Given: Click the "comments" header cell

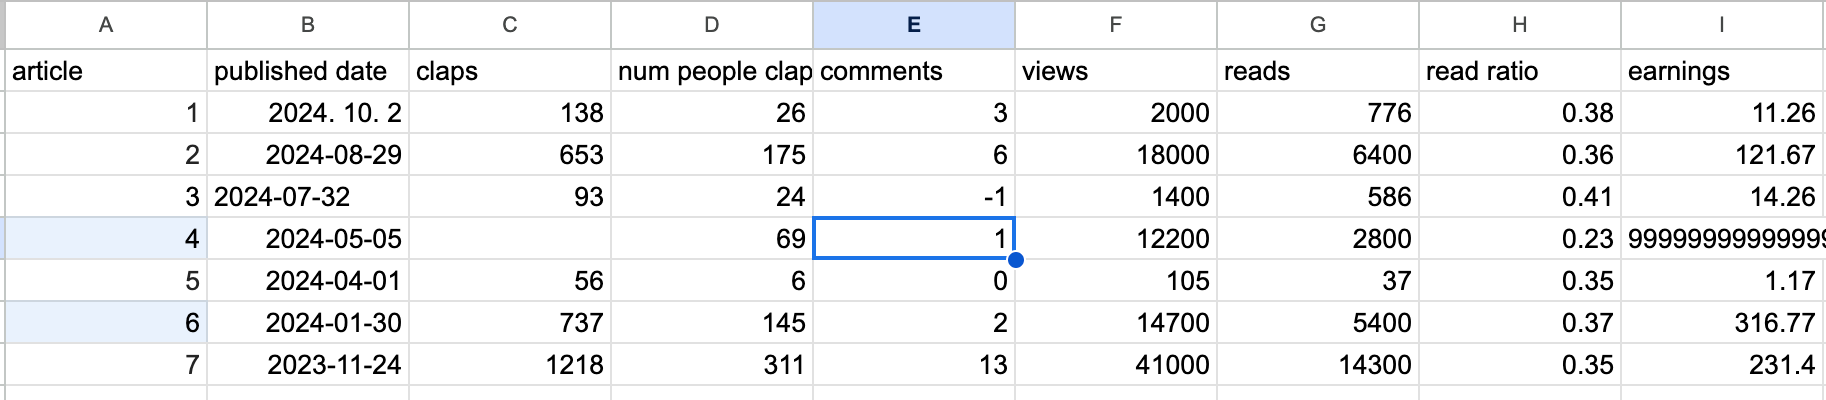Looking at the screenshot, I should [913, 71].
